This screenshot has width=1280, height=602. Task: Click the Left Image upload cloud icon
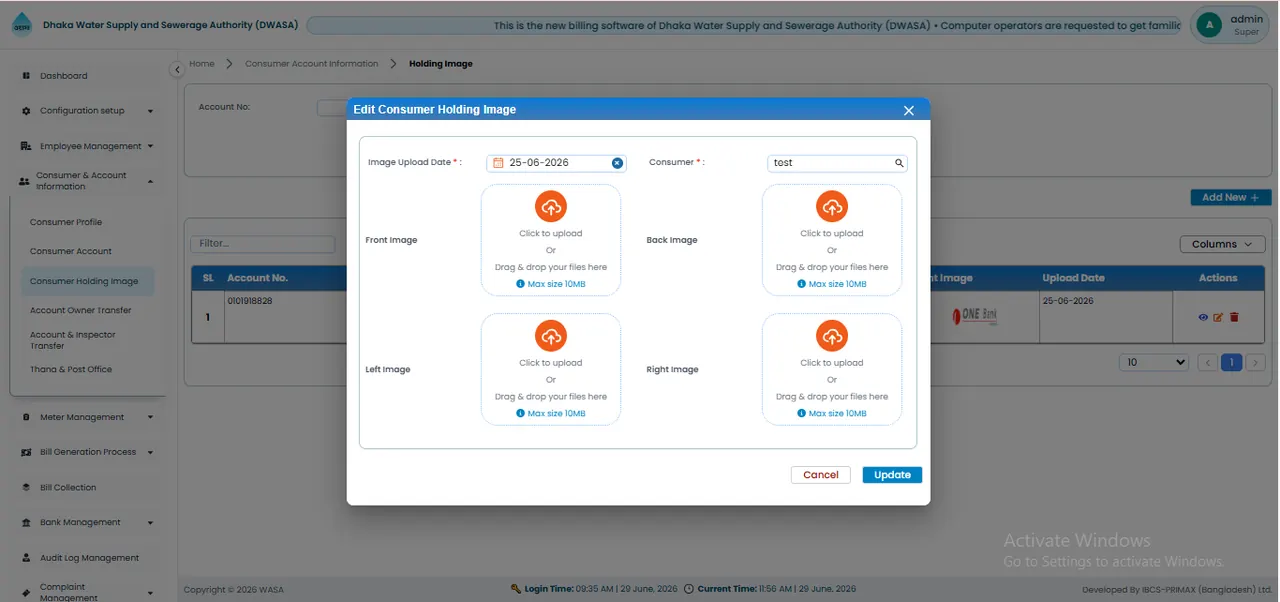551,336
